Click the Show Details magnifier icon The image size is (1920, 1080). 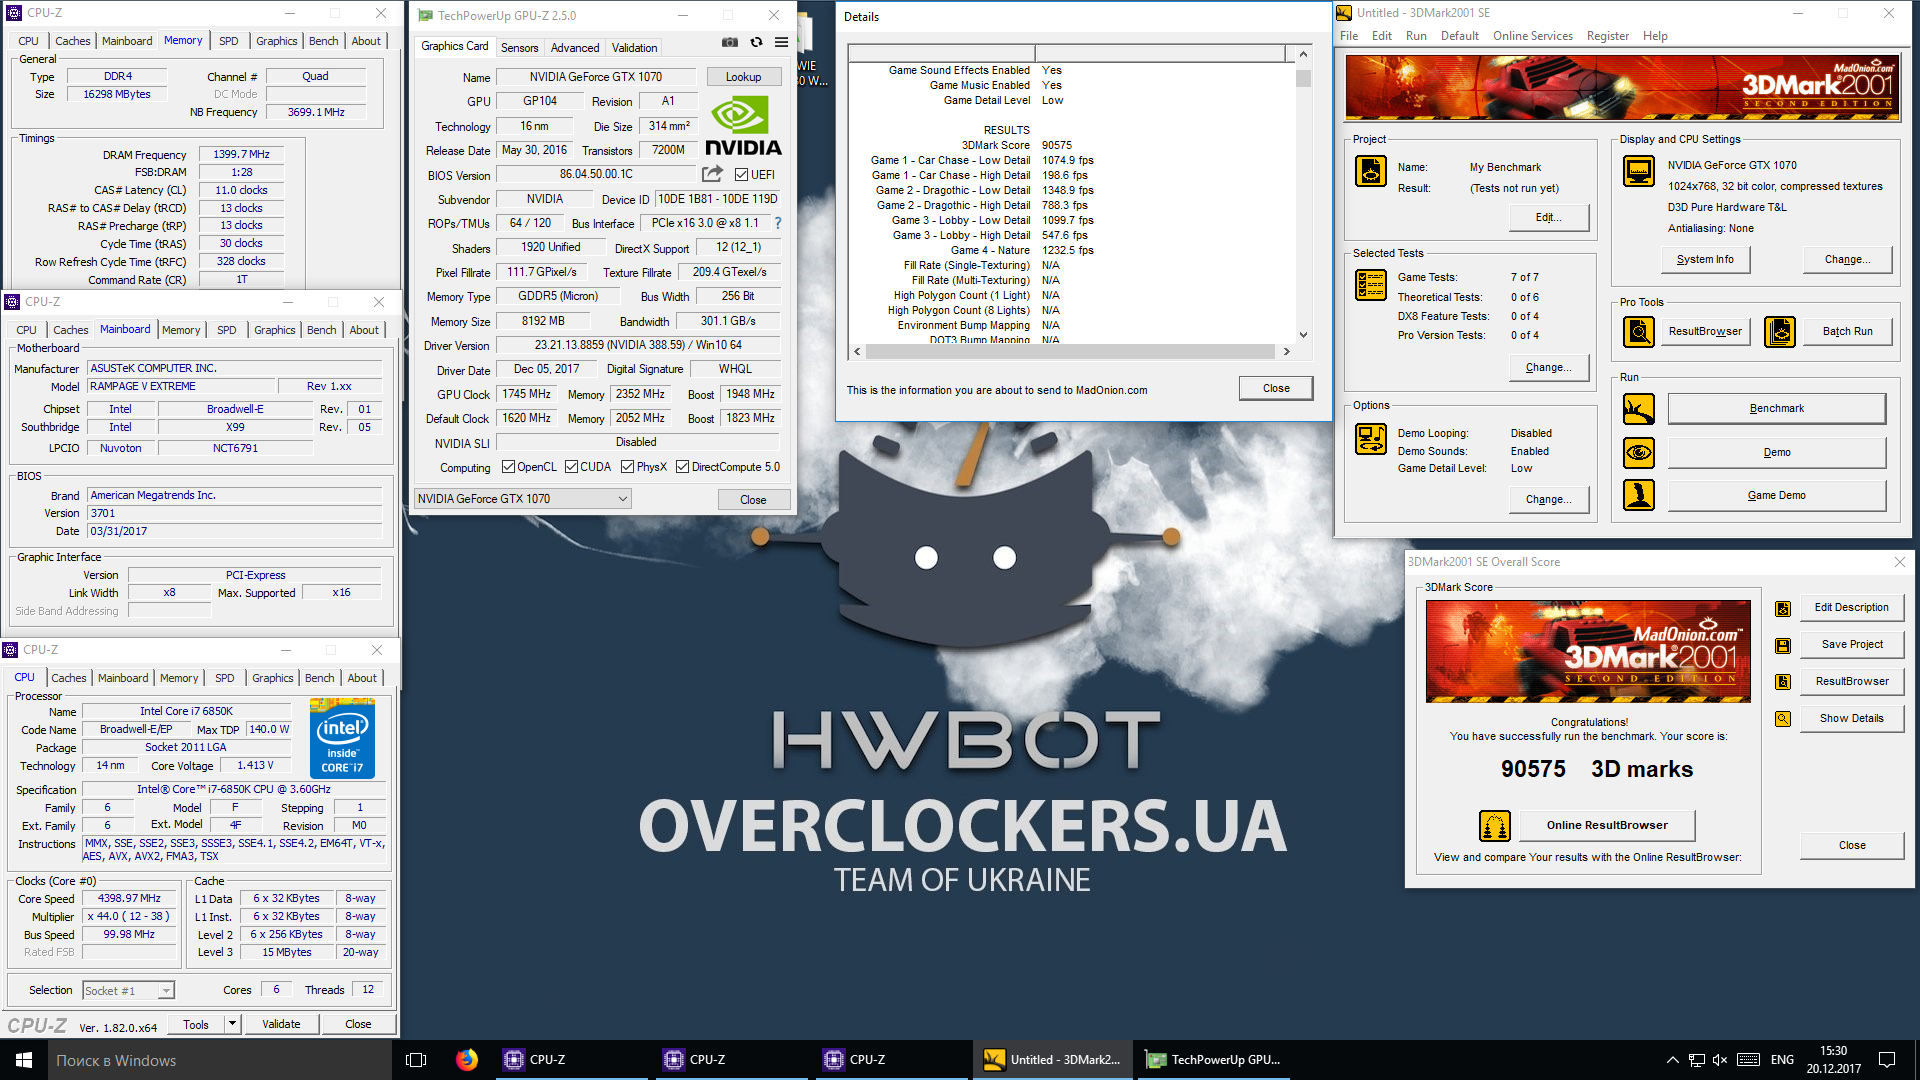(x=1782, y=719)
